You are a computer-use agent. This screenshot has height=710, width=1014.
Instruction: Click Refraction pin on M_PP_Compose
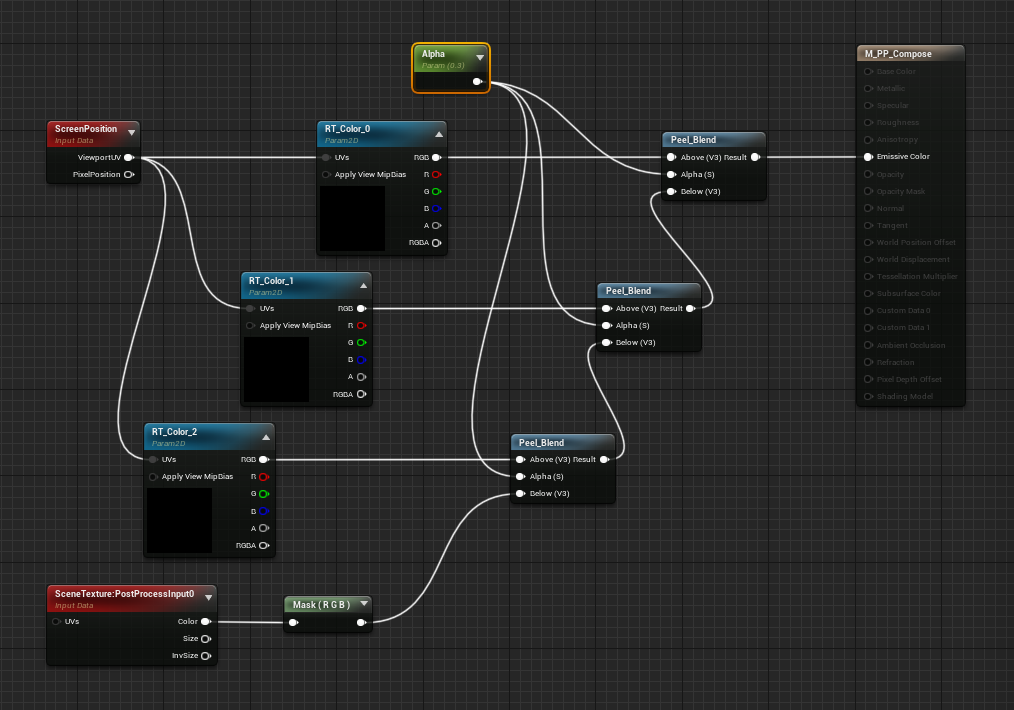coord(868,362)
